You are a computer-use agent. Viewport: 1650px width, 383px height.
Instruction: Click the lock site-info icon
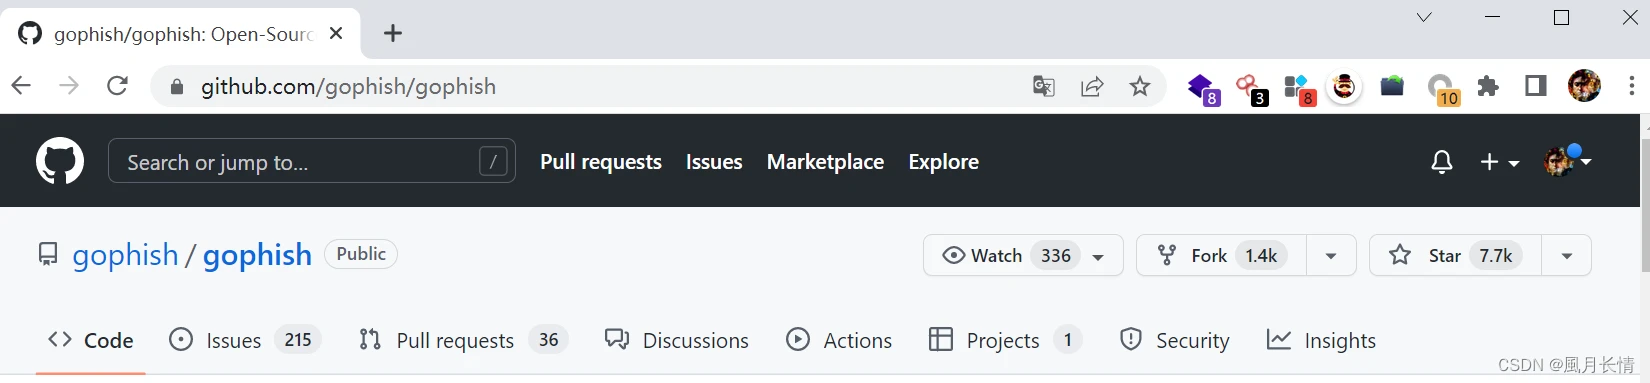pos(177,87)
